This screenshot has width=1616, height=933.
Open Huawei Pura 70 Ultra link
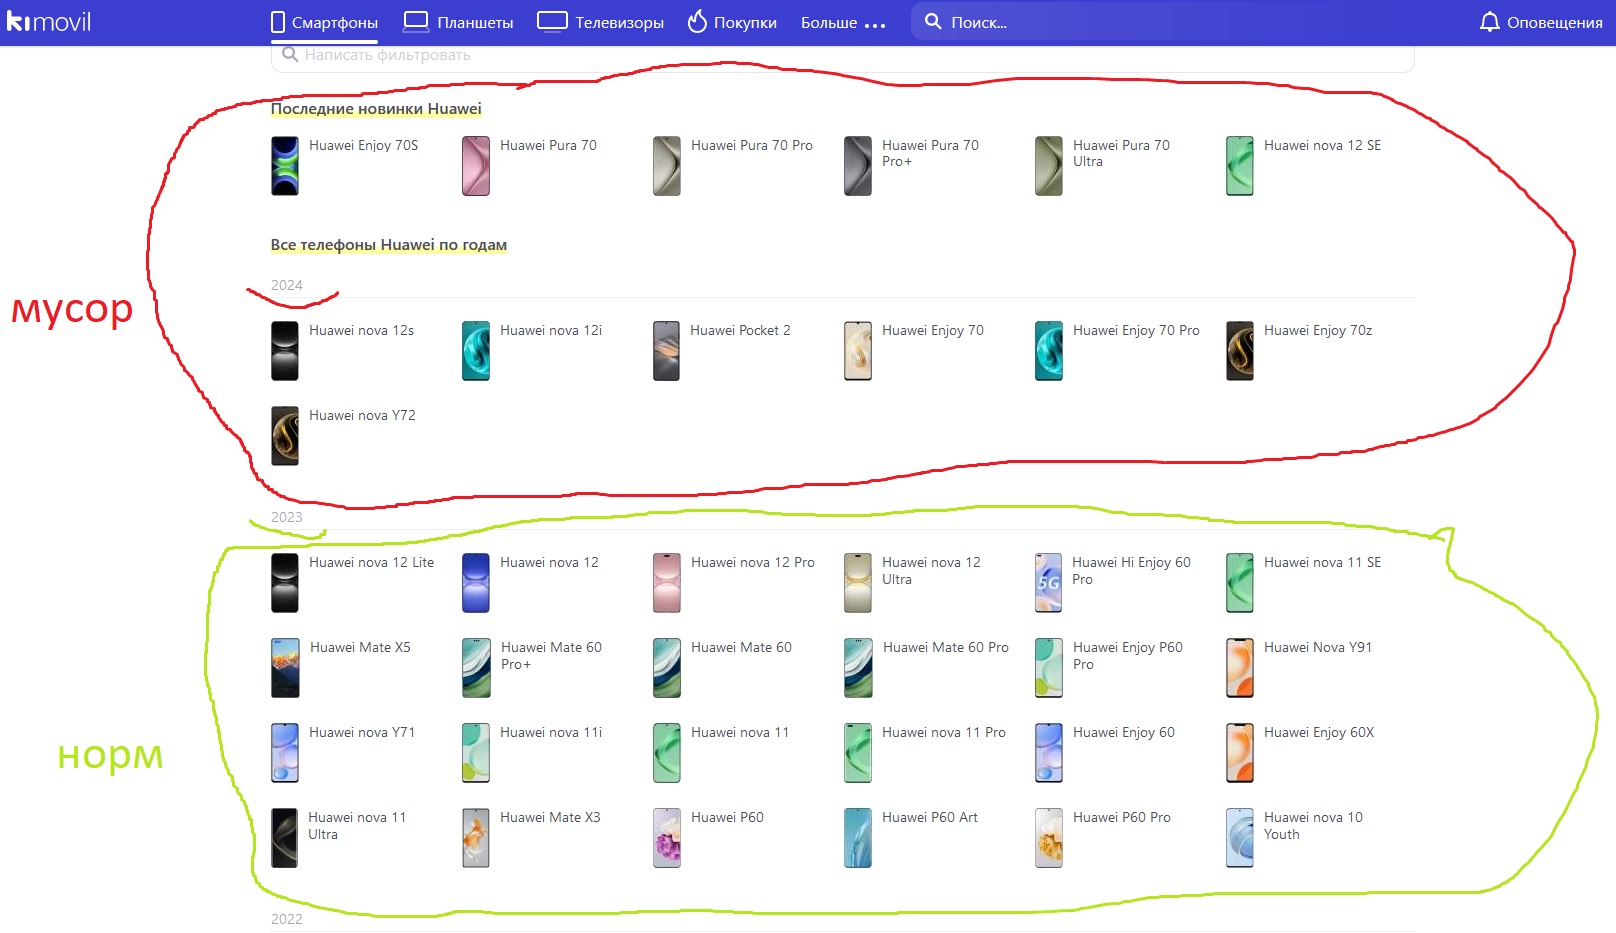pos(1121,153)
